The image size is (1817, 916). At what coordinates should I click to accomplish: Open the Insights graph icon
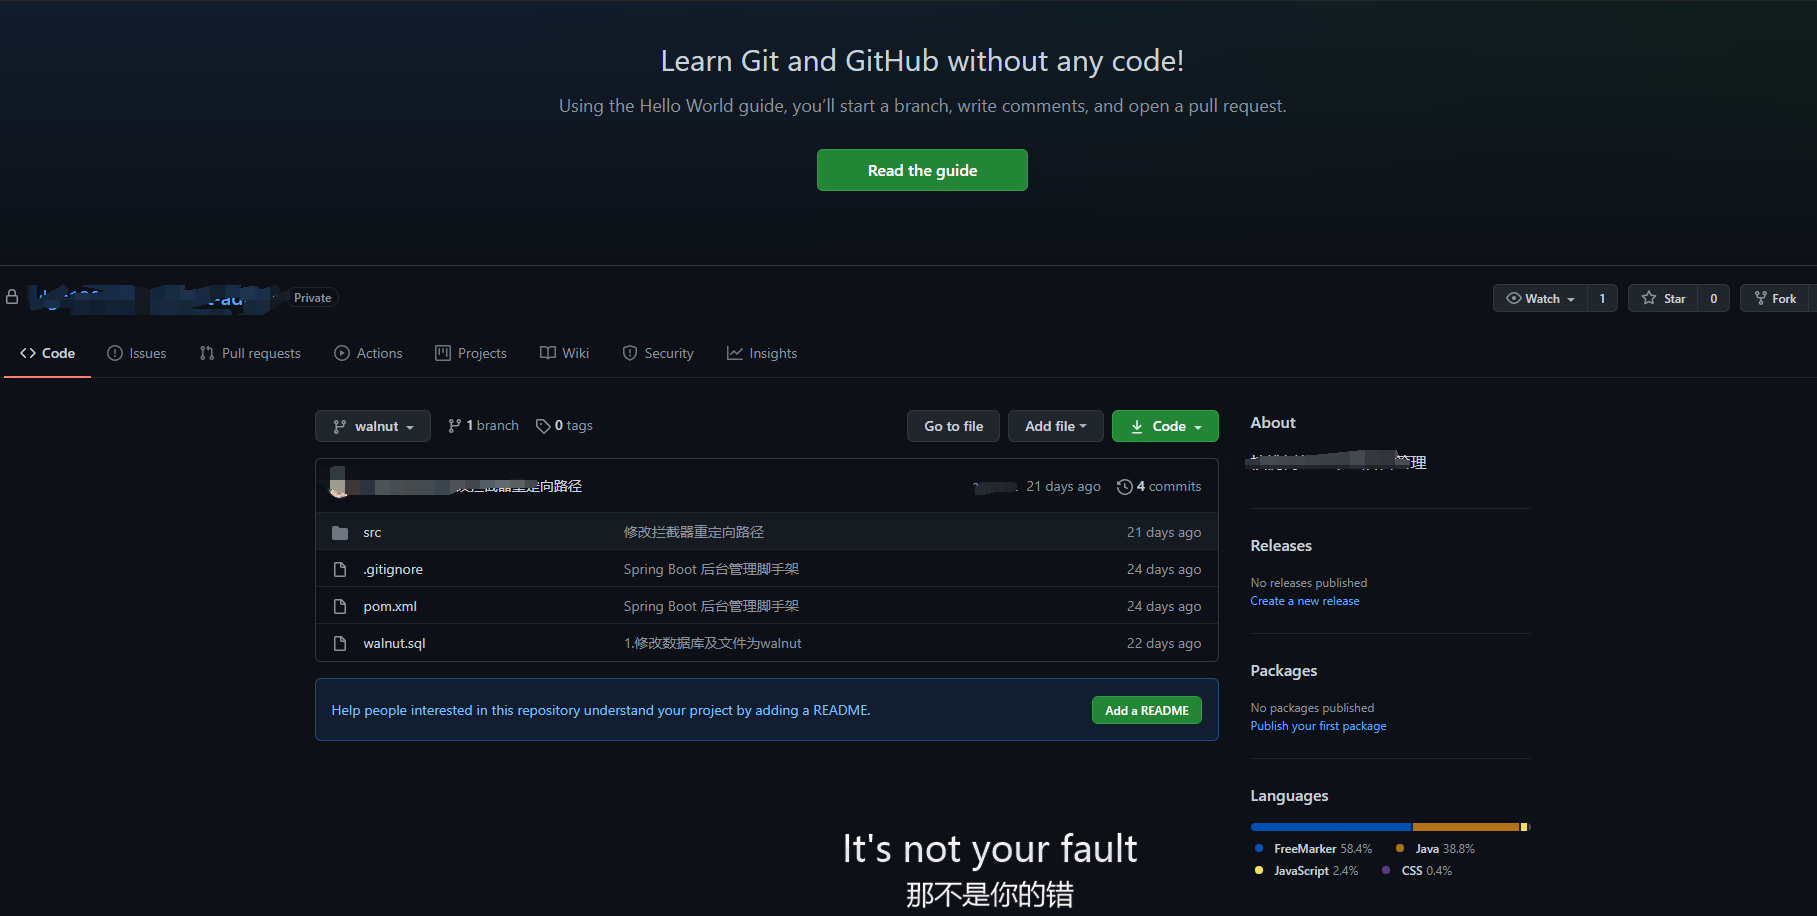point(734,353)
